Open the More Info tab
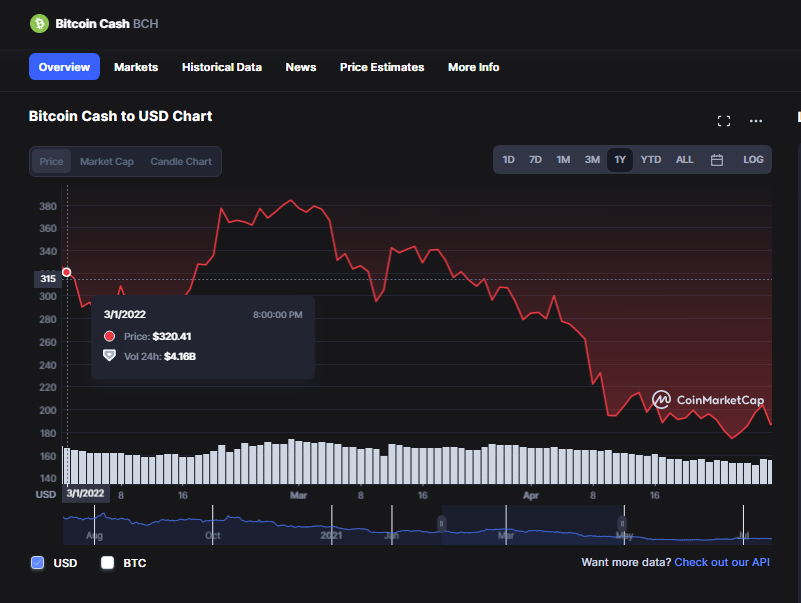Viewport: 801px width, 603px height. [474, 67]
